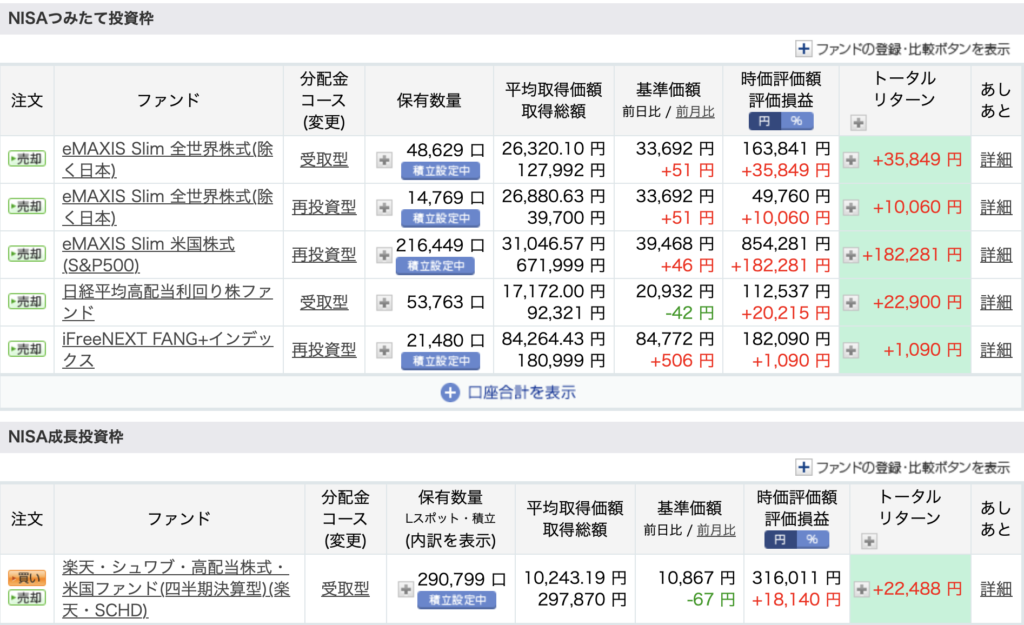
Task: Expand plus icon under トータルリターン header in つみたて table
Action: coord(858,123)
